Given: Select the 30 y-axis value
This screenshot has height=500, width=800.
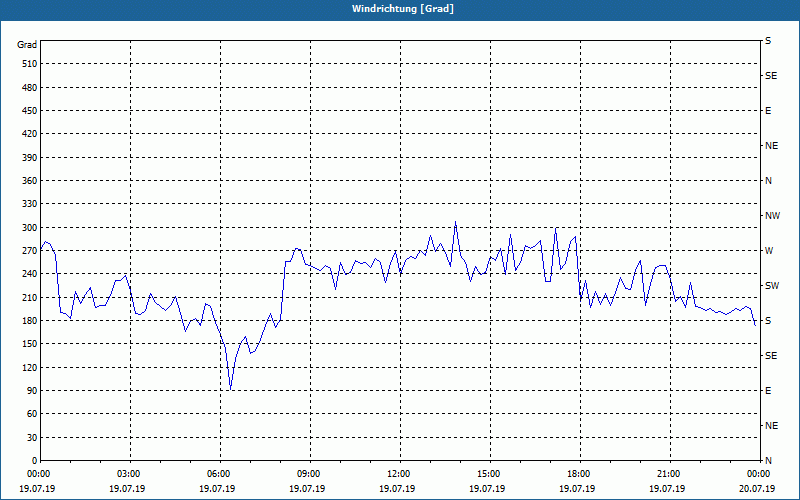Looking at the screenshot, I should pos(32,438).
